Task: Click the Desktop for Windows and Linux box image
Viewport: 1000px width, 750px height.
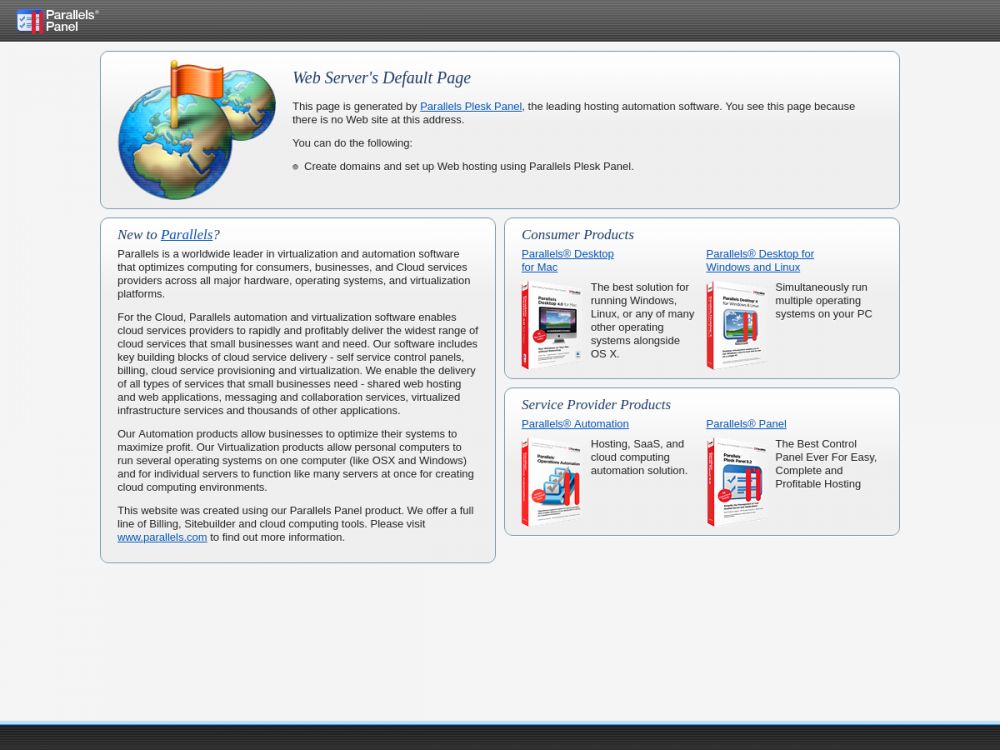Action: (735, 325)
